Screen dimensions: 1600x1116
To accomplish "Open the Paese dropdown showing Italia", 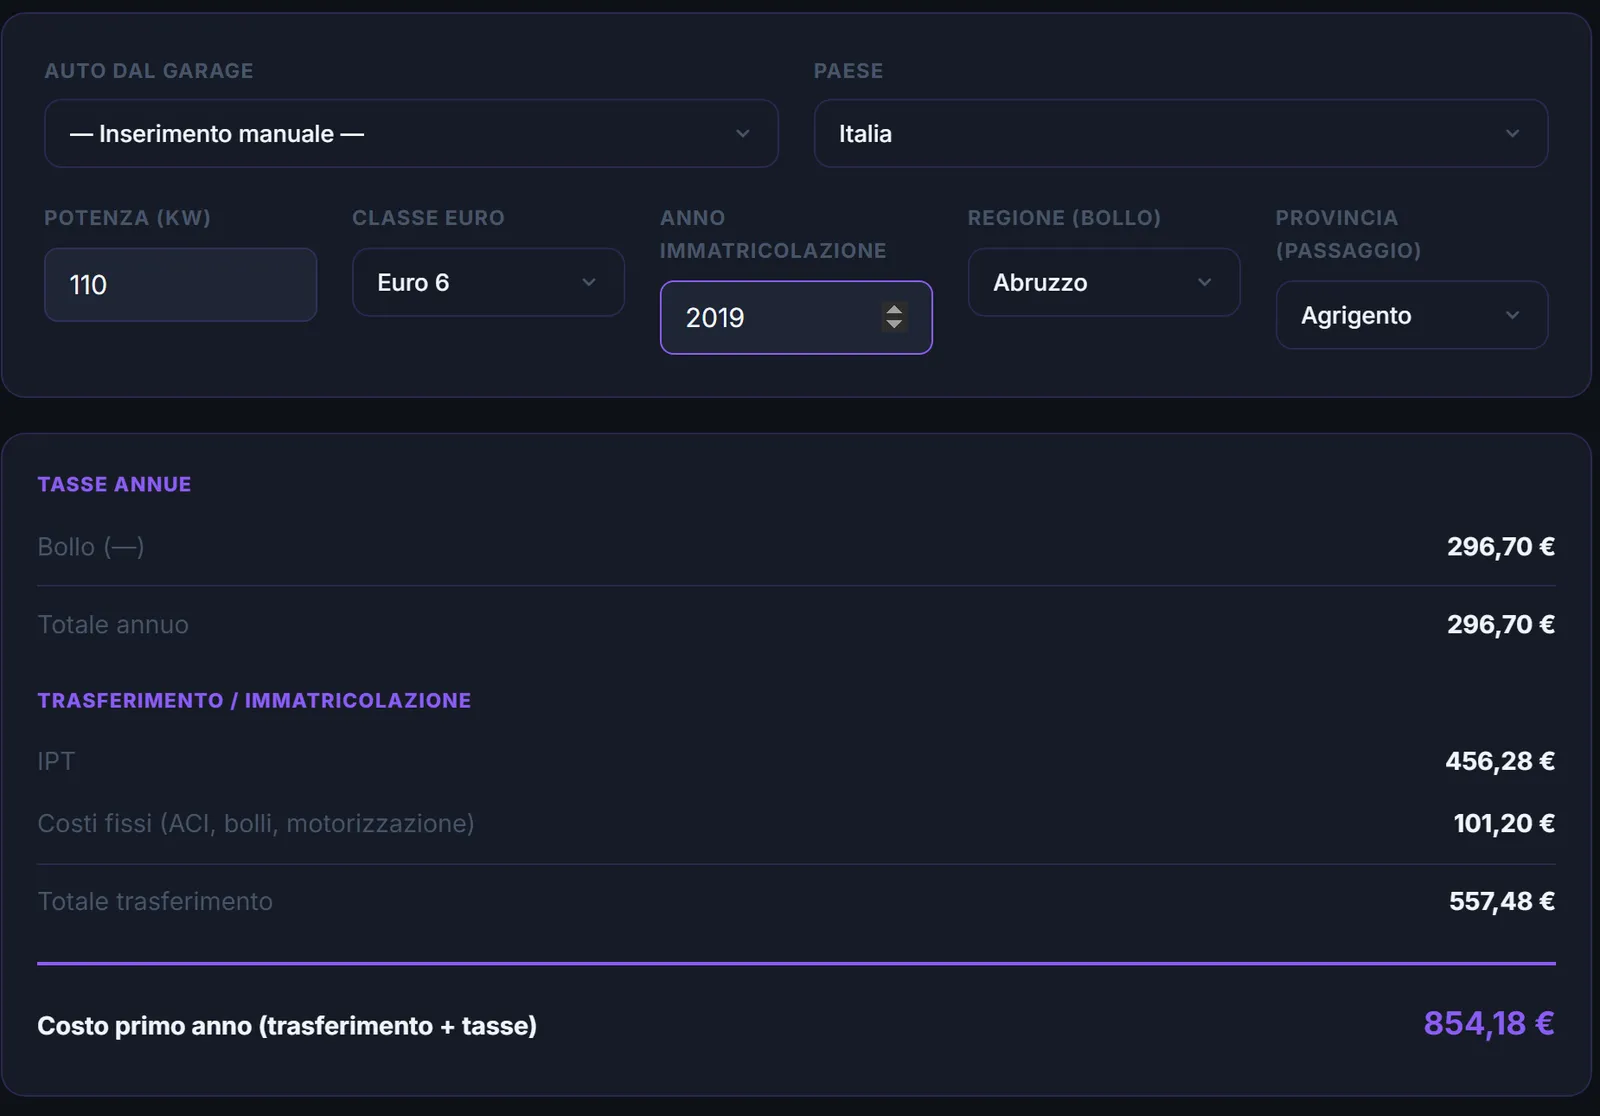I will pos(1181,133).
